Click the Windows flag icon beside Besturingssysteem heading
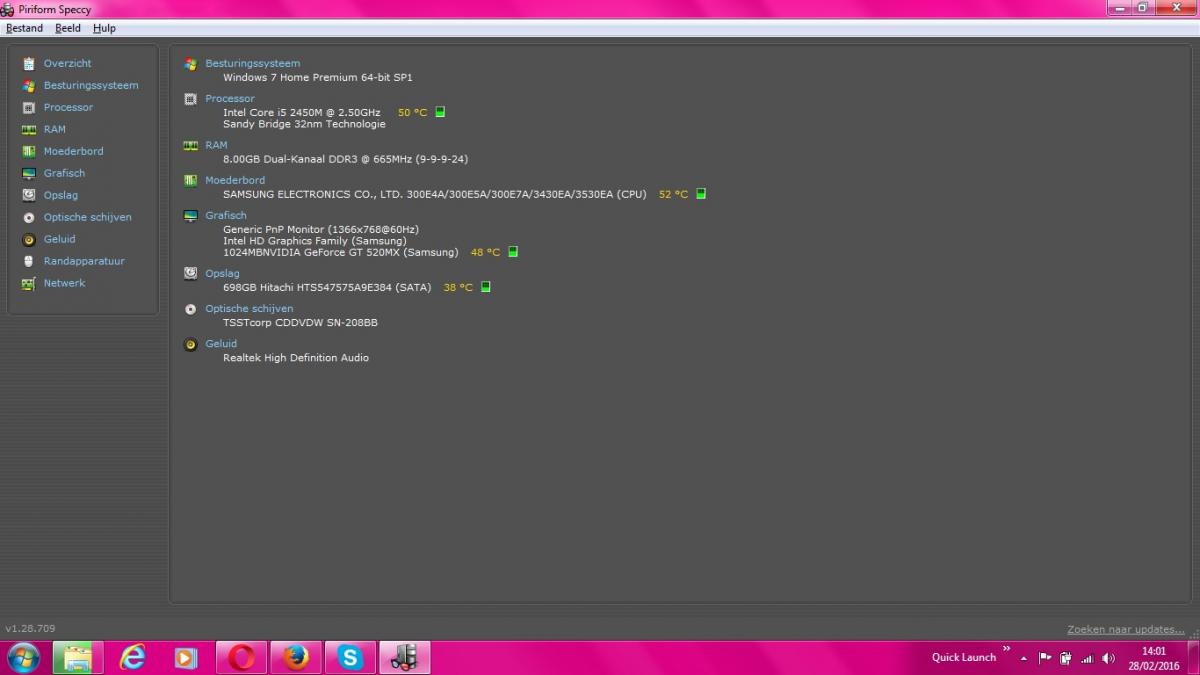 coord(191,64)
